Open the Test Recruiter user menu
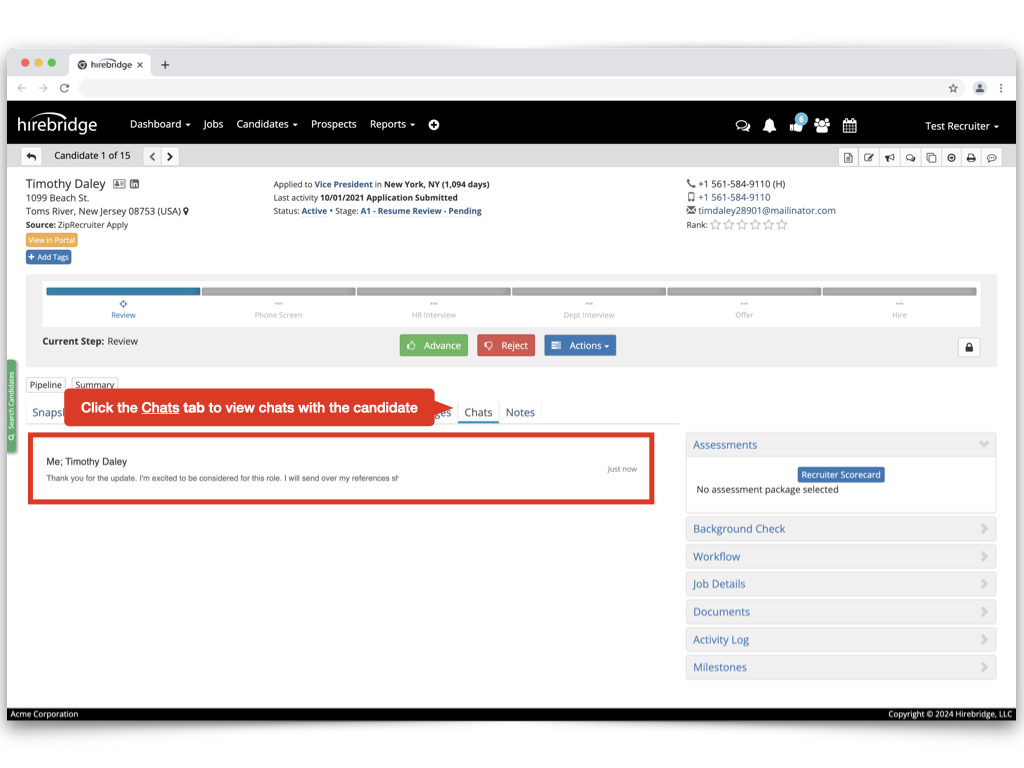This screenshot has width=1024, height=768. point(962,126)
